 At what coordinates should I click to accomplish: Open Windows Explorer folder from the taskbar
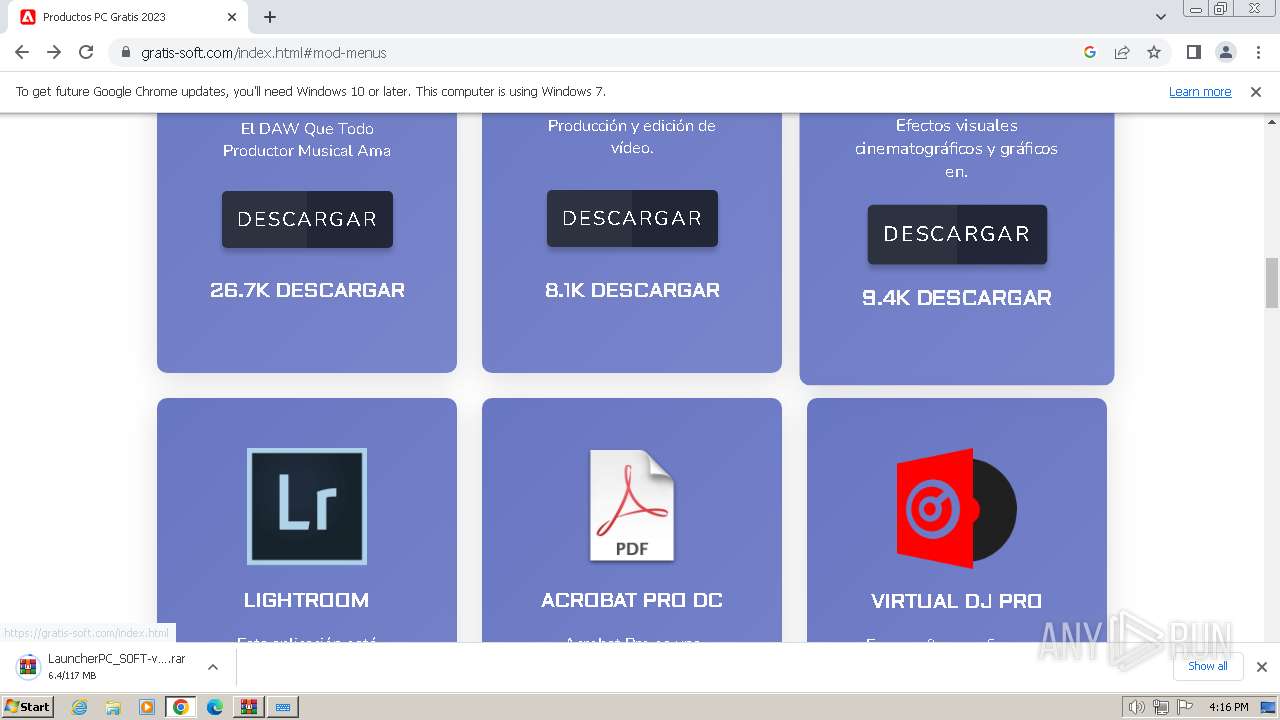(113, 707)
